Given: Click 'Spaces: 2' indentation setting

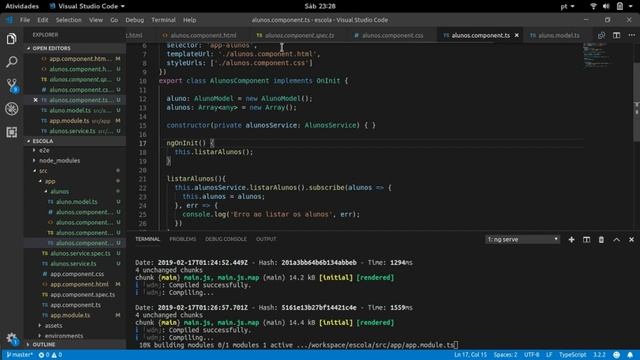Looking at the screenshot, I should pyautogui.click(x=505, y=355).
